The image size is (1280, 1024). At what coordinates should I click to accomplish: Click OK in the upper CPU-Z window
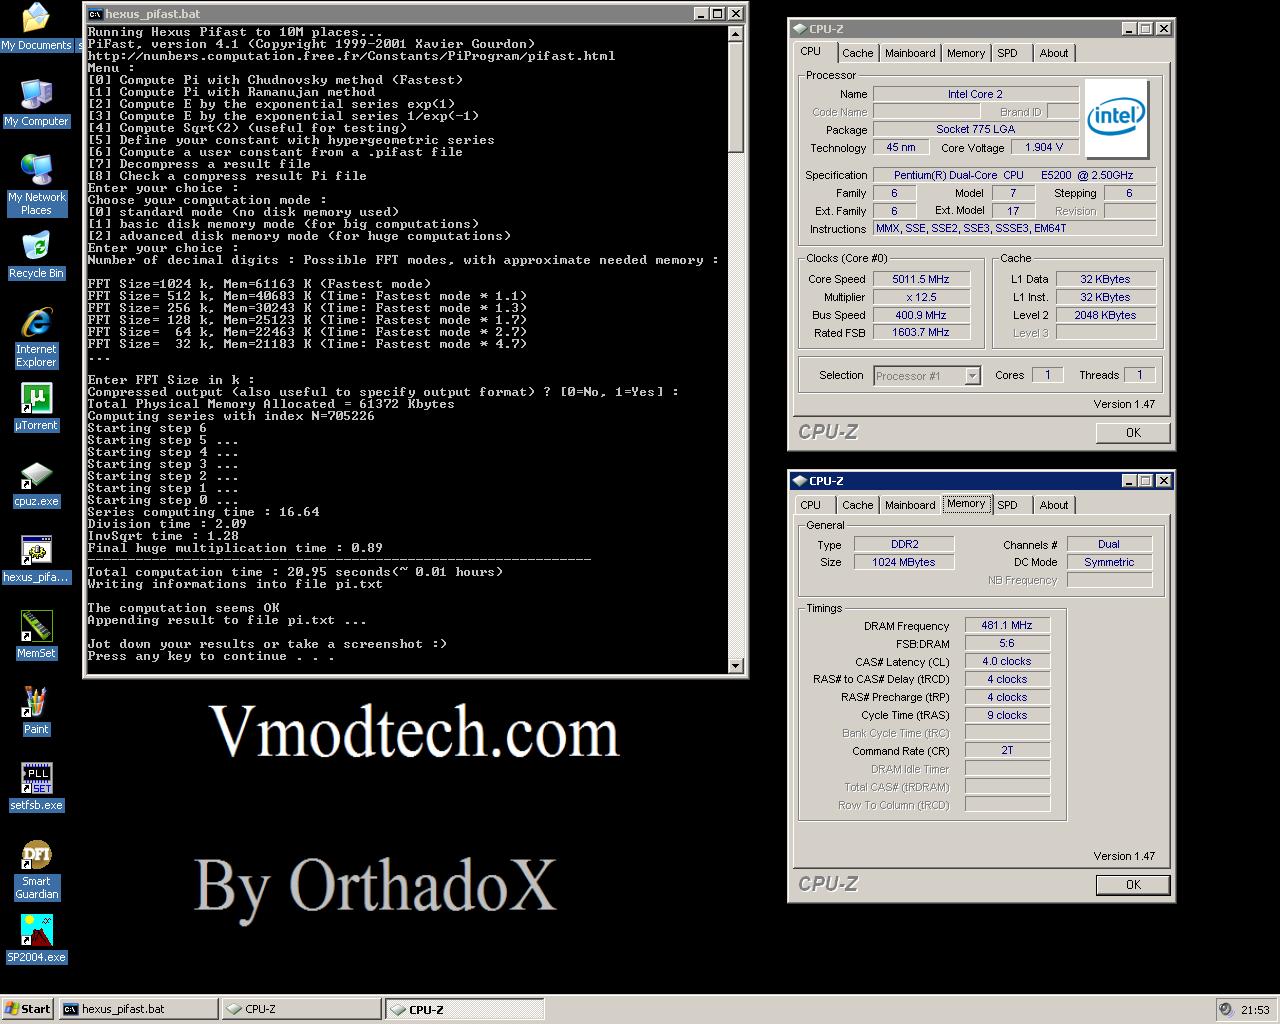(x=1133, y=433)
